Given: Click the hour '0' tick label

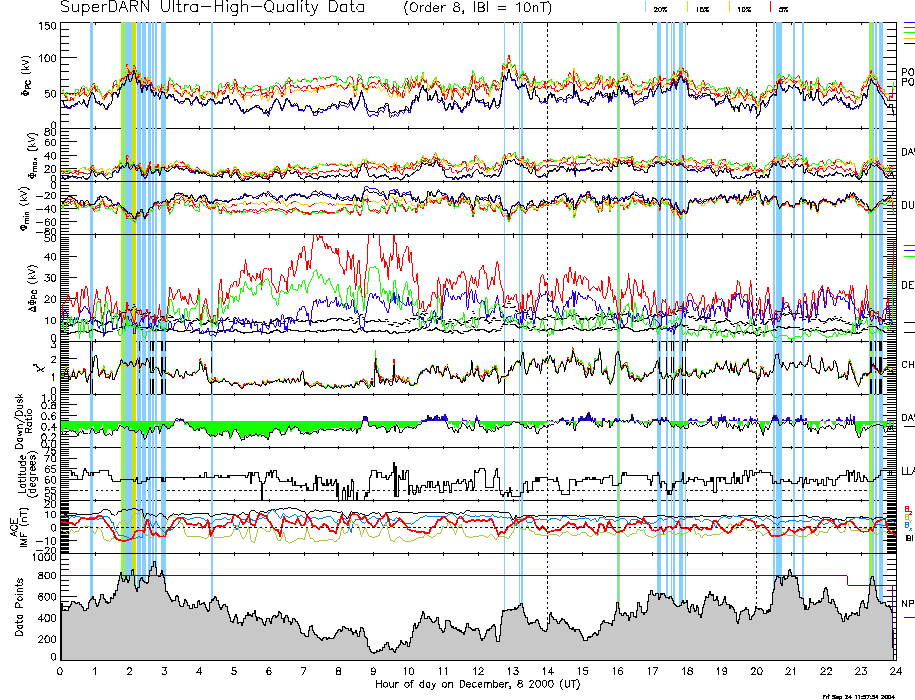Looking at the screenshot, I should point(60,671).
